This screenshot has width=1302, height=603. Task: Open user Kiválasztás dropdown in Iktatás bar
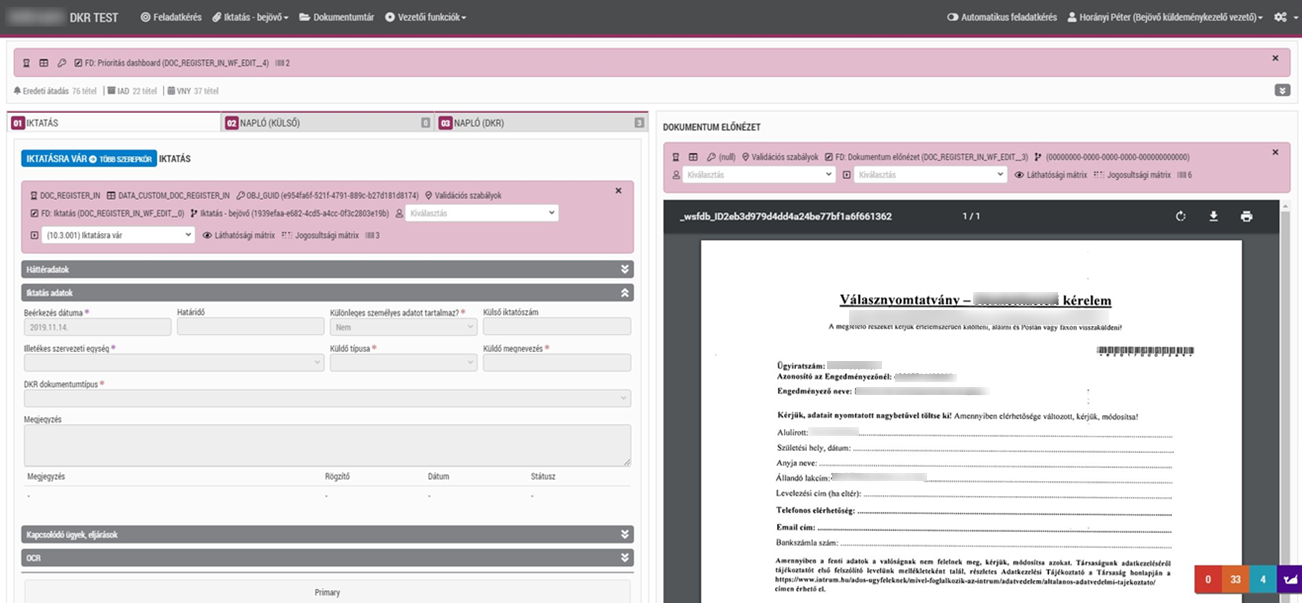tap(483, 213)
